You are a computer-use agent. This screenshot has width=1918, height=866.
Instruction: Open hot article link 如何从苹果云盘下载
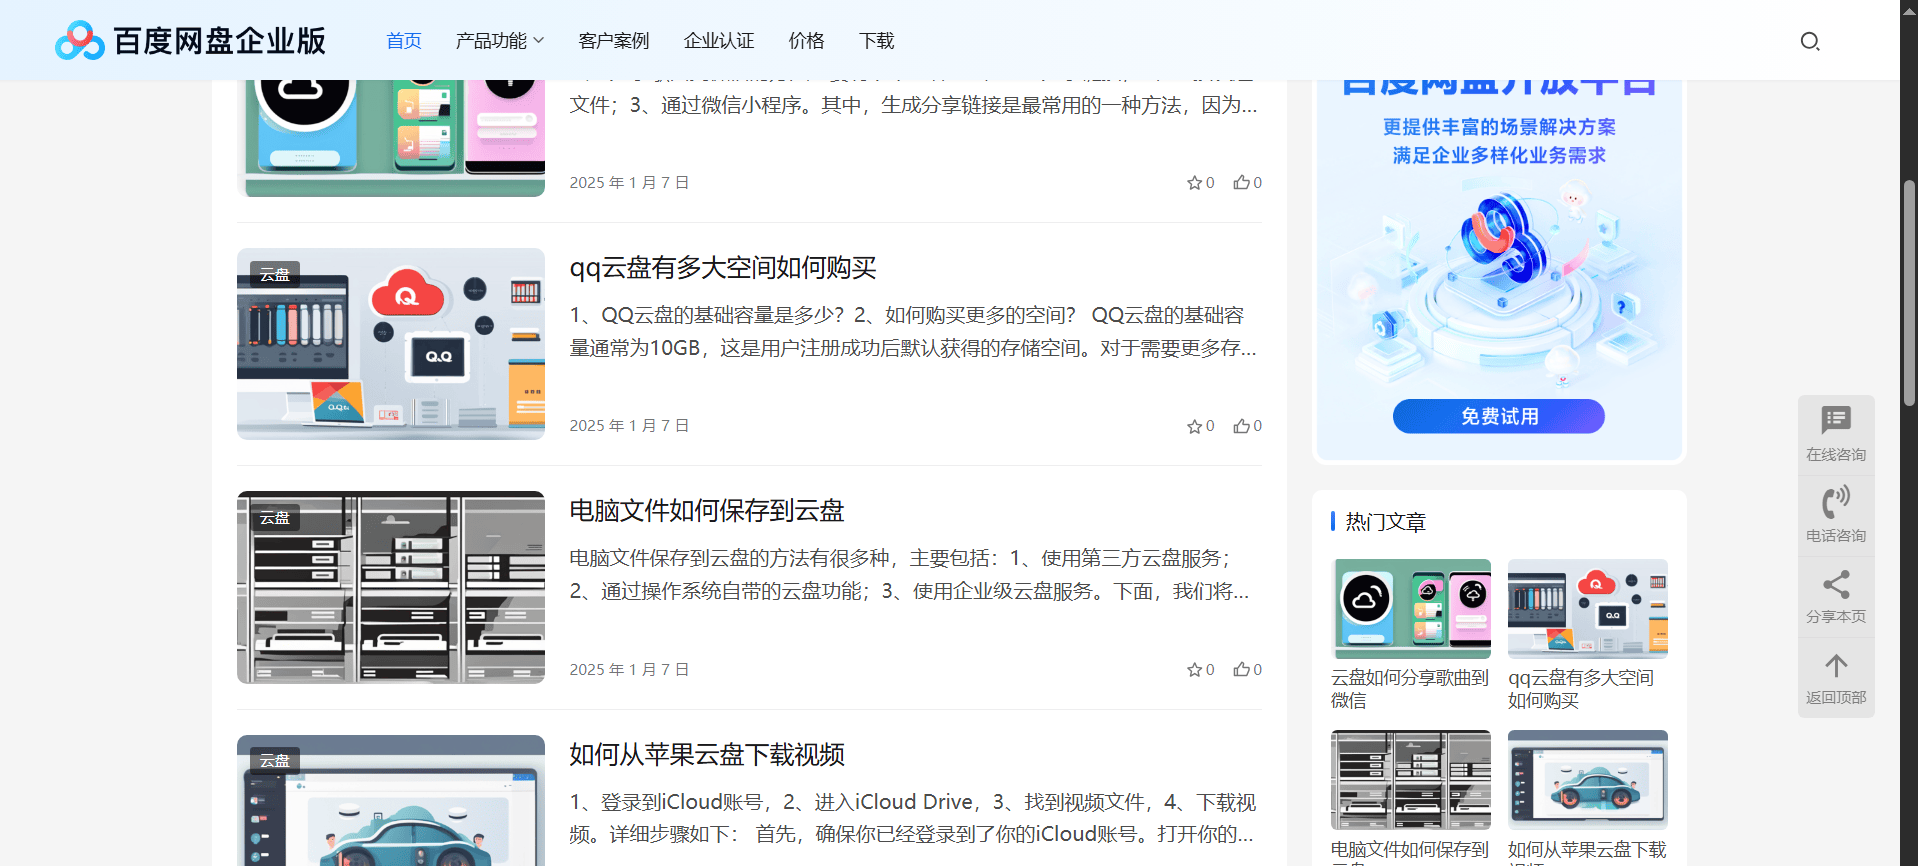1587,851
